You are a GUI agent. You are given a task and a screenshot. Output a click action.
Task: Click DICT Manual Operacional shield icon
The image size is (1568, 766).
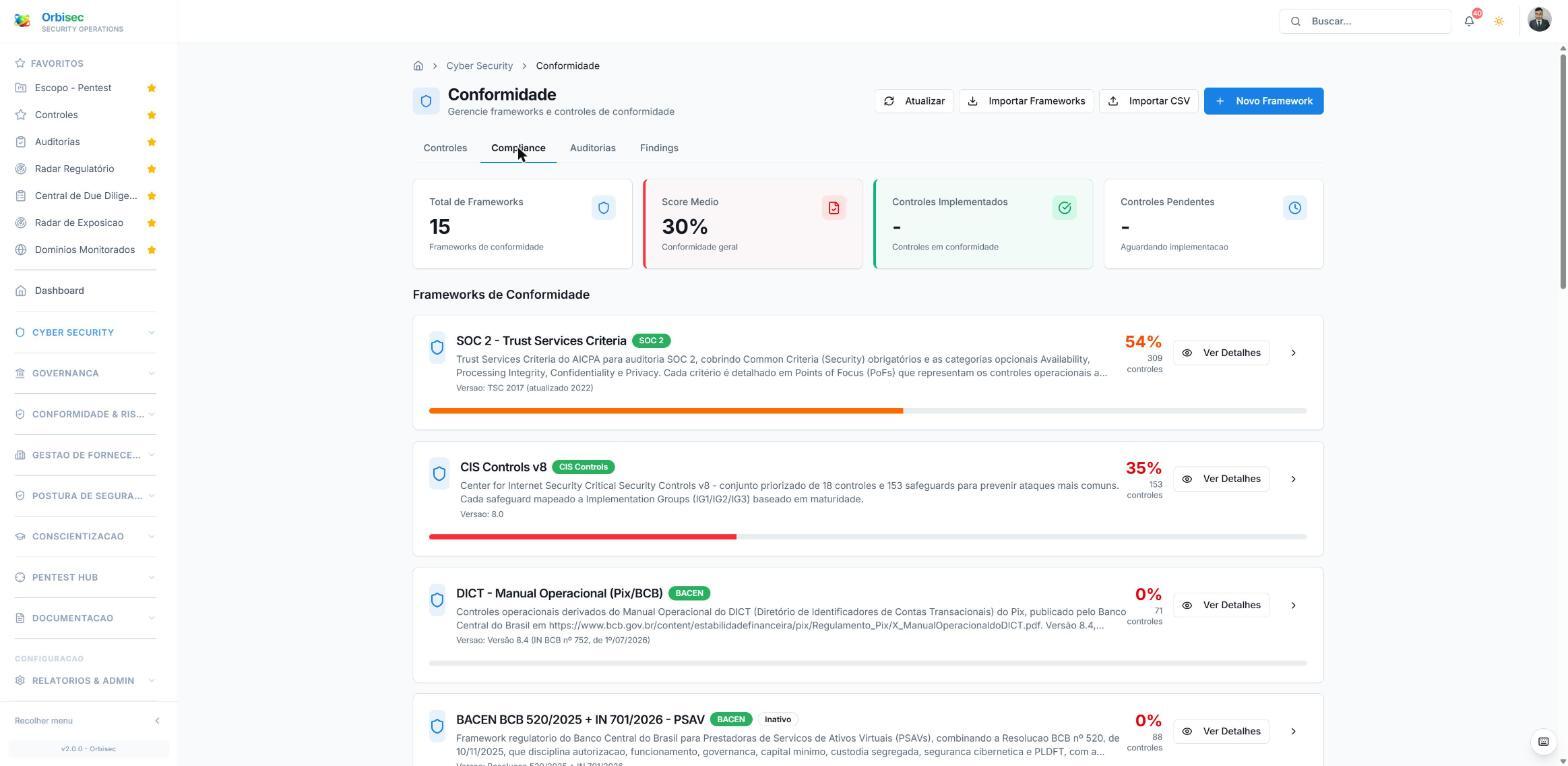[437, 600]
